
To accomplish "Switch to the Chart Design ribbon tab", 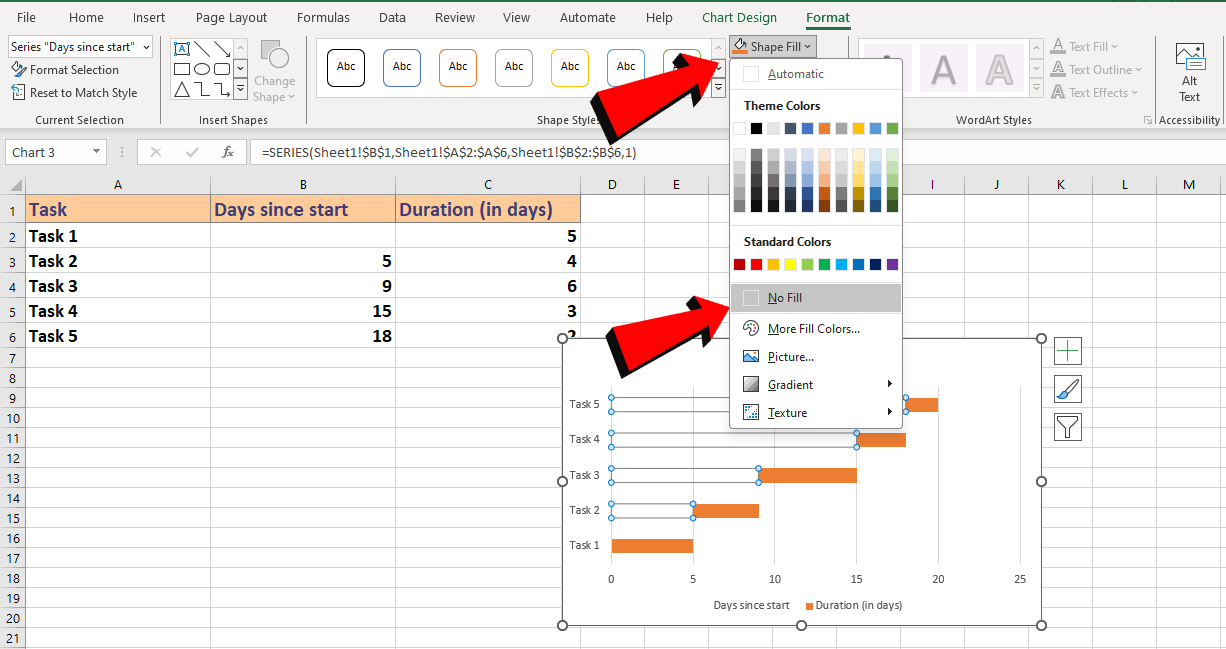I will pyautogui.click(x=738, y=17).
